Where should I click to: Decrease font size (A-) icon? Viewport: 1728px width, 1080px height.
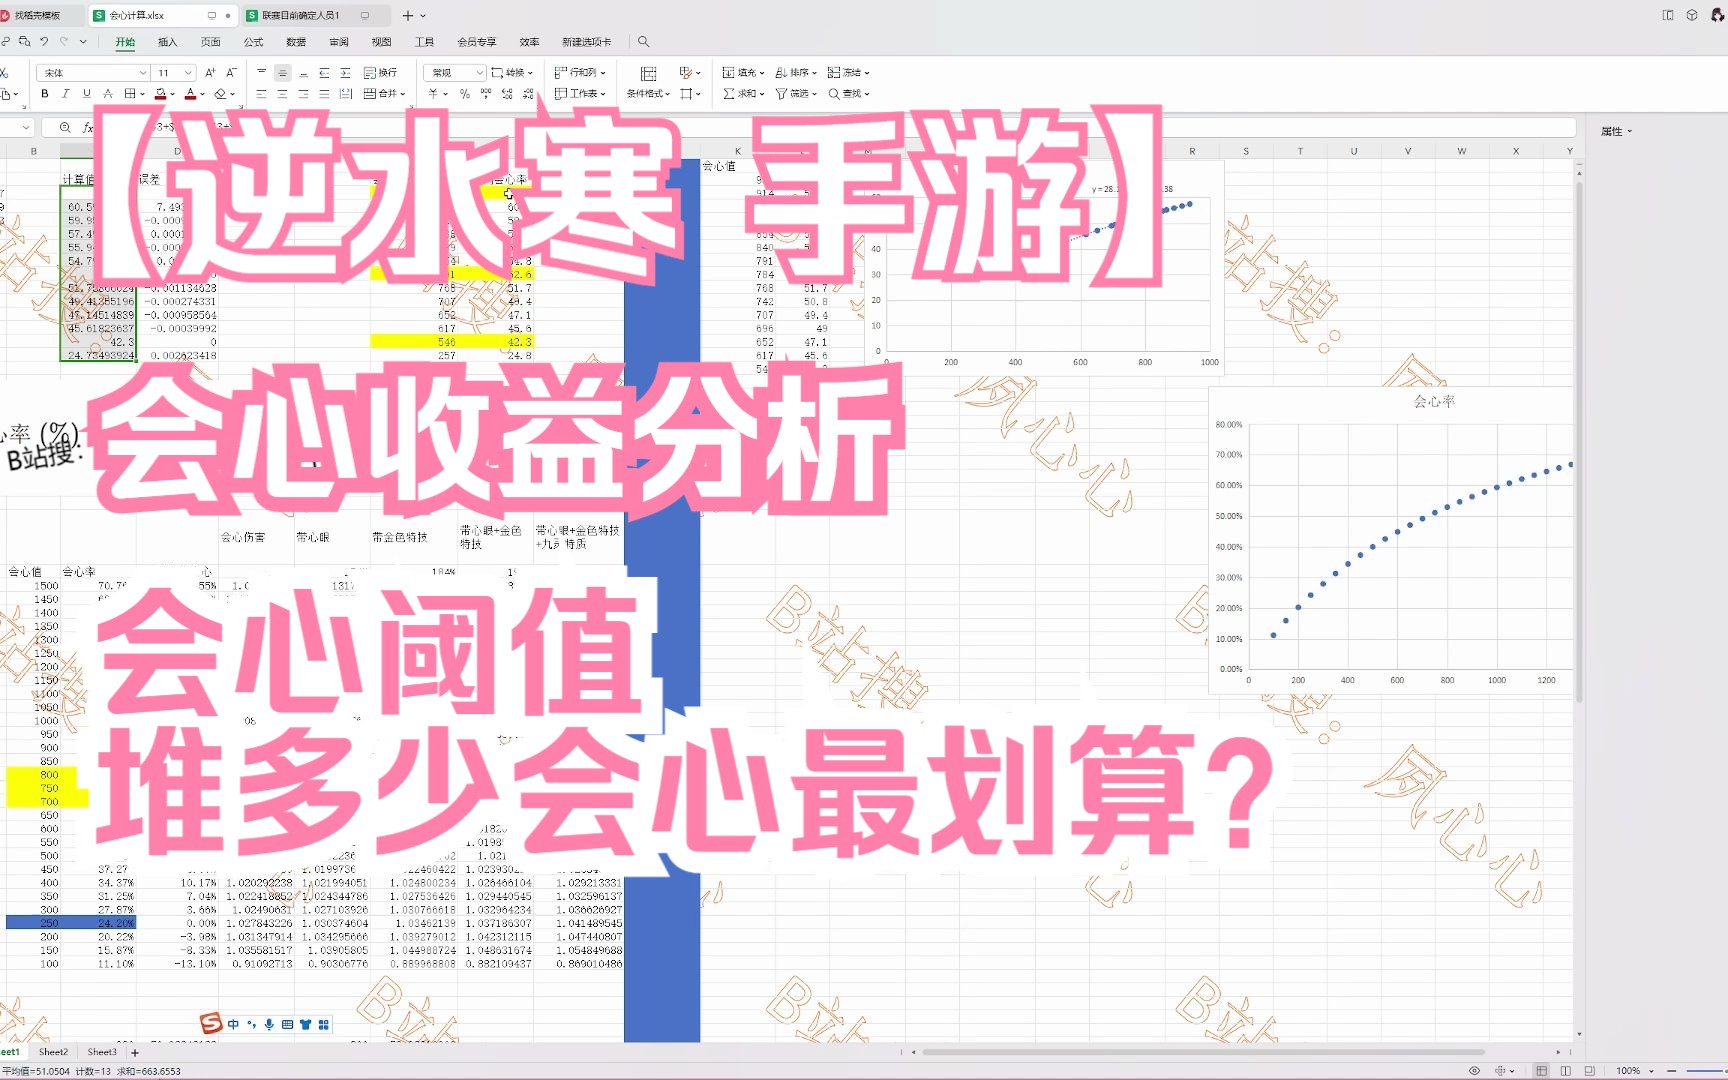coord(231,73)
